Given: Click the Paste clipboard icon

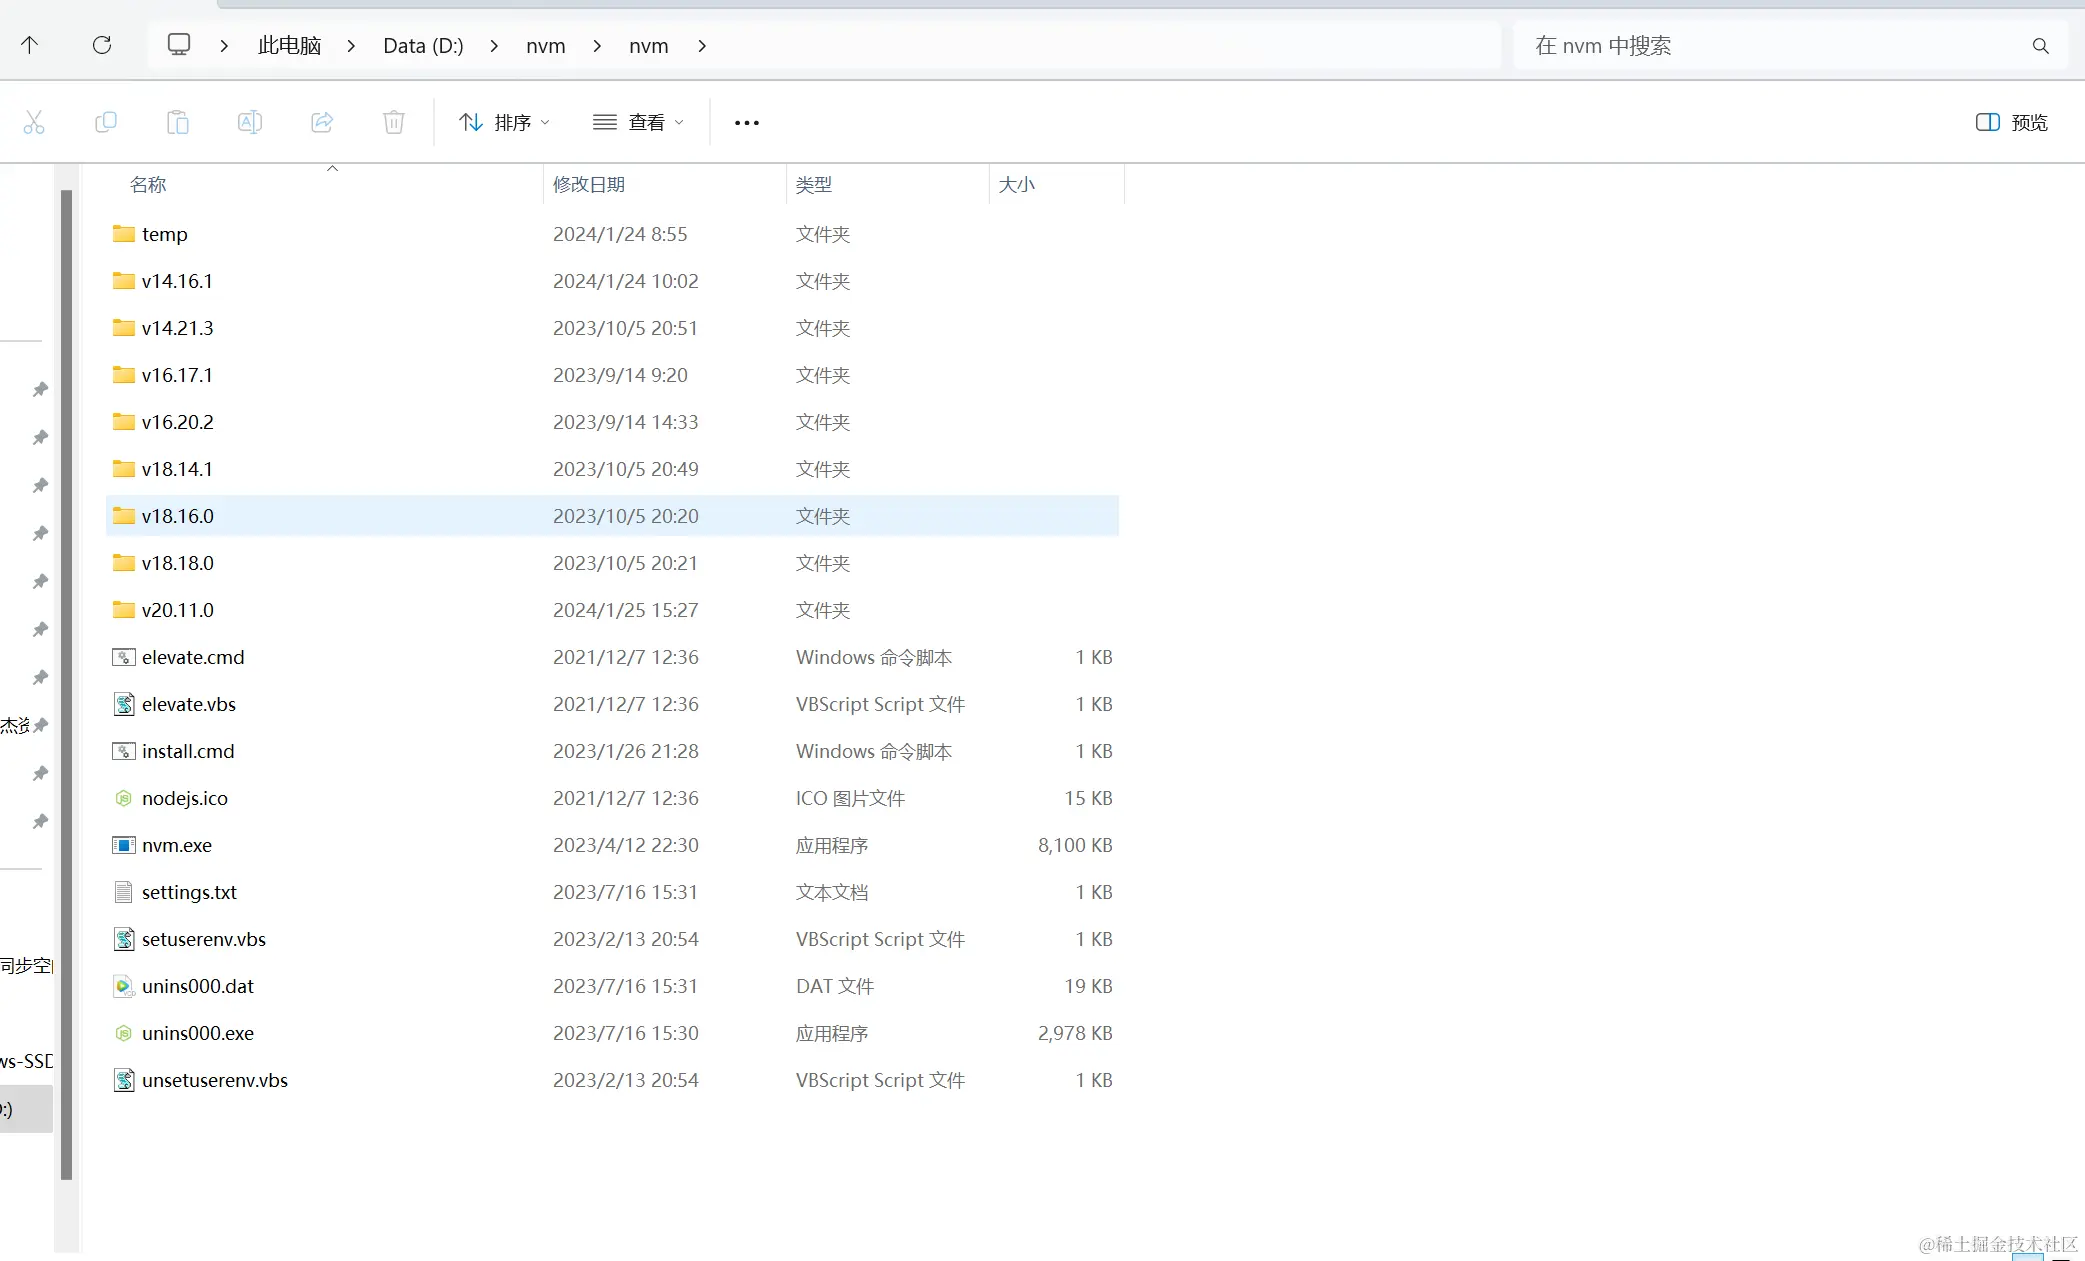Looking at the screenshot, I should (x=178, y=122).
